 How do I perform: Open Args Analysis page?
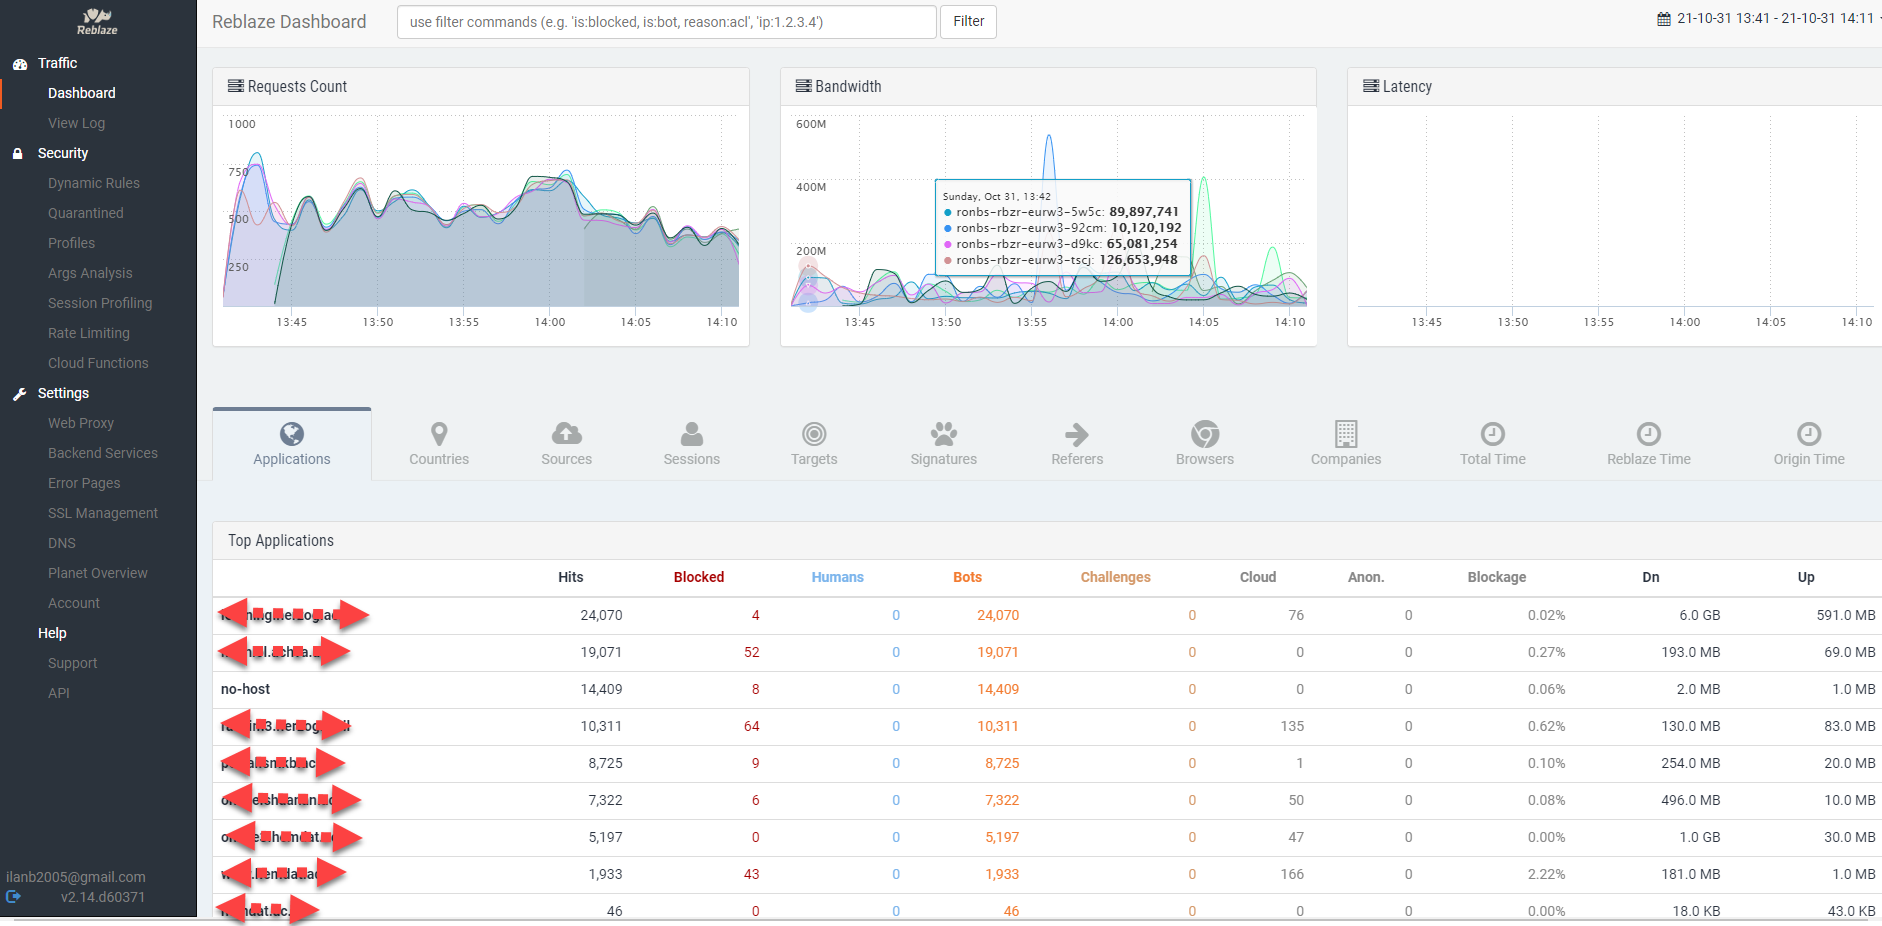90,273
